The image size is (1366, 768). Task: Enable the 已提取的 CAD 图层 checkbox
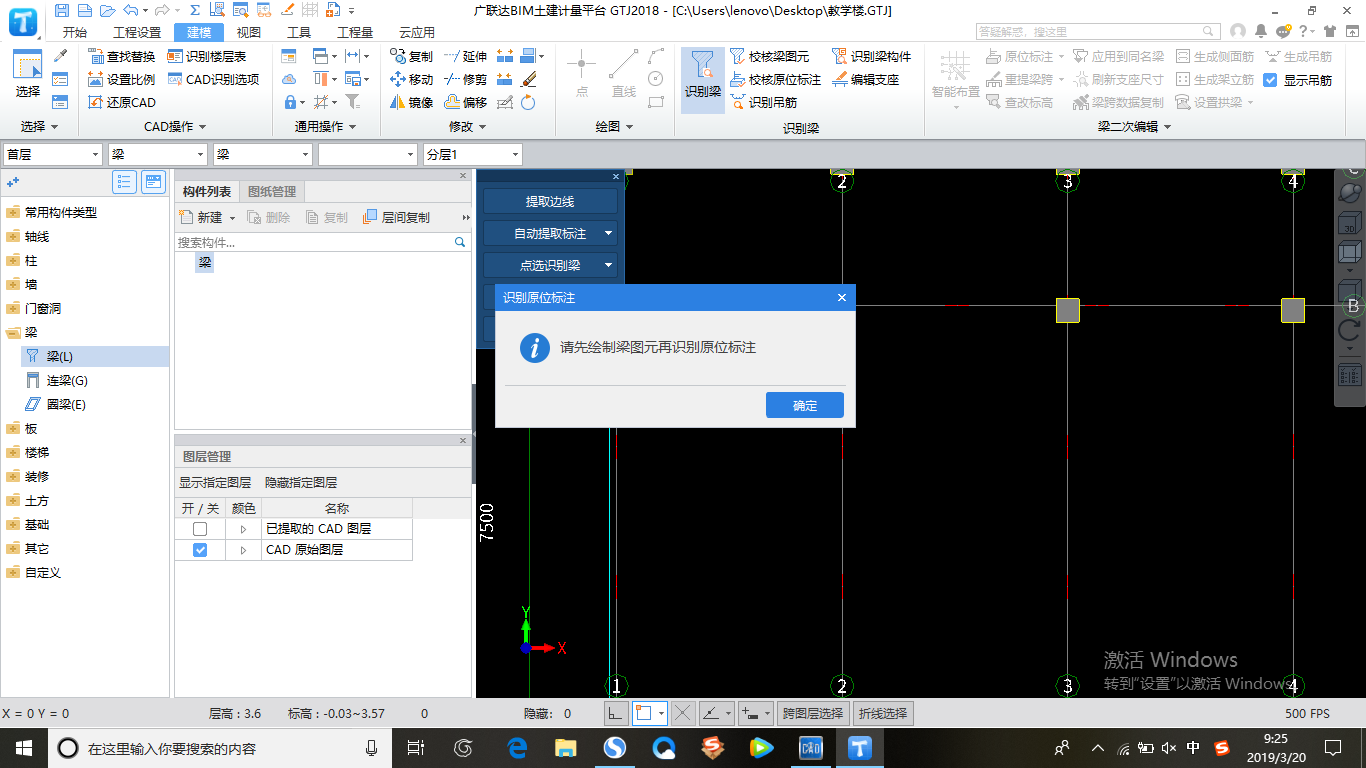(200, 529)
